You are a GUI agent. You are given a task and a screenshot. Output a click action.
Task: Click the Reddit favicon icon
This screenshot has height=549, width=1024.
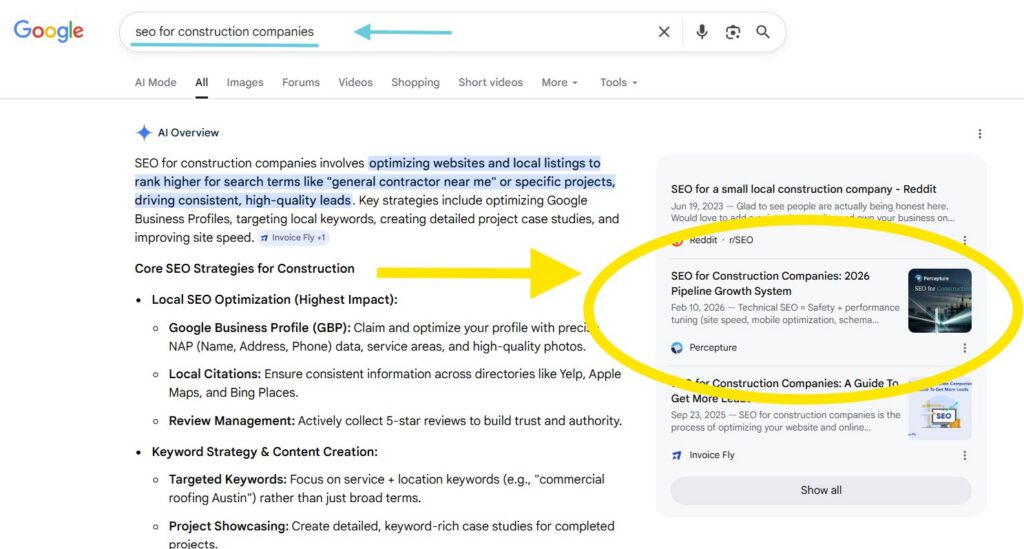(x=677, y=241)
